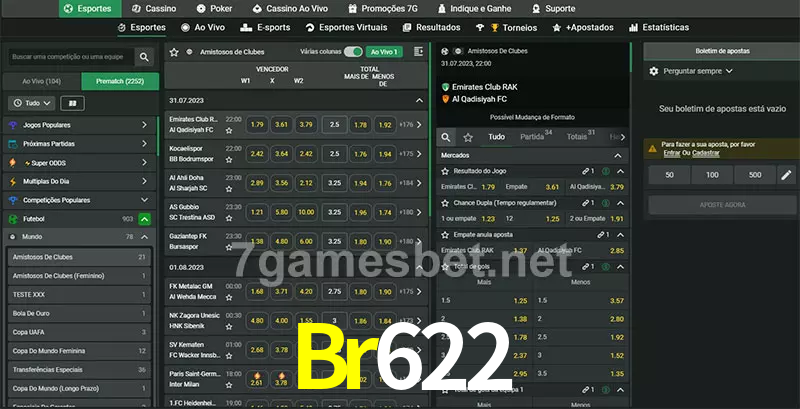
Task: Open the layout list icon beside Ao Vivo 1
Action: coord(418,52)
